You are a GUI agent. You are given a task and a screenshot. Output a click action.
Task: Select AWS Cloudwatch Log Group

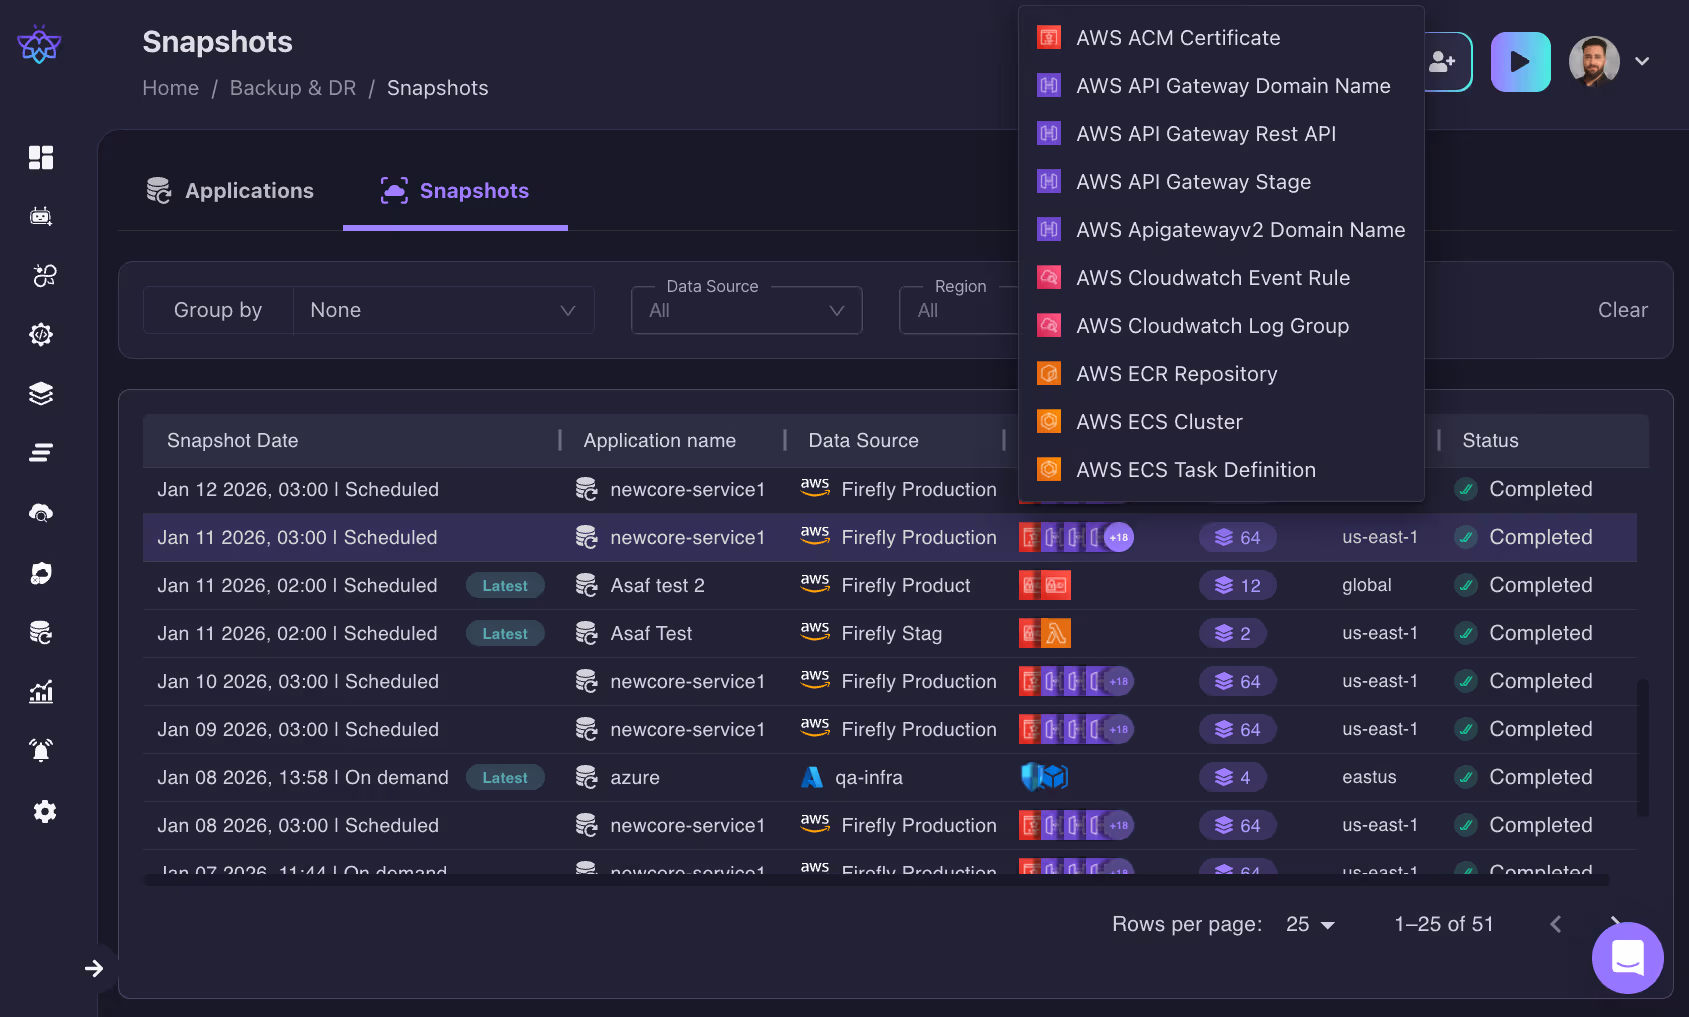click(x=1221, y=326)
